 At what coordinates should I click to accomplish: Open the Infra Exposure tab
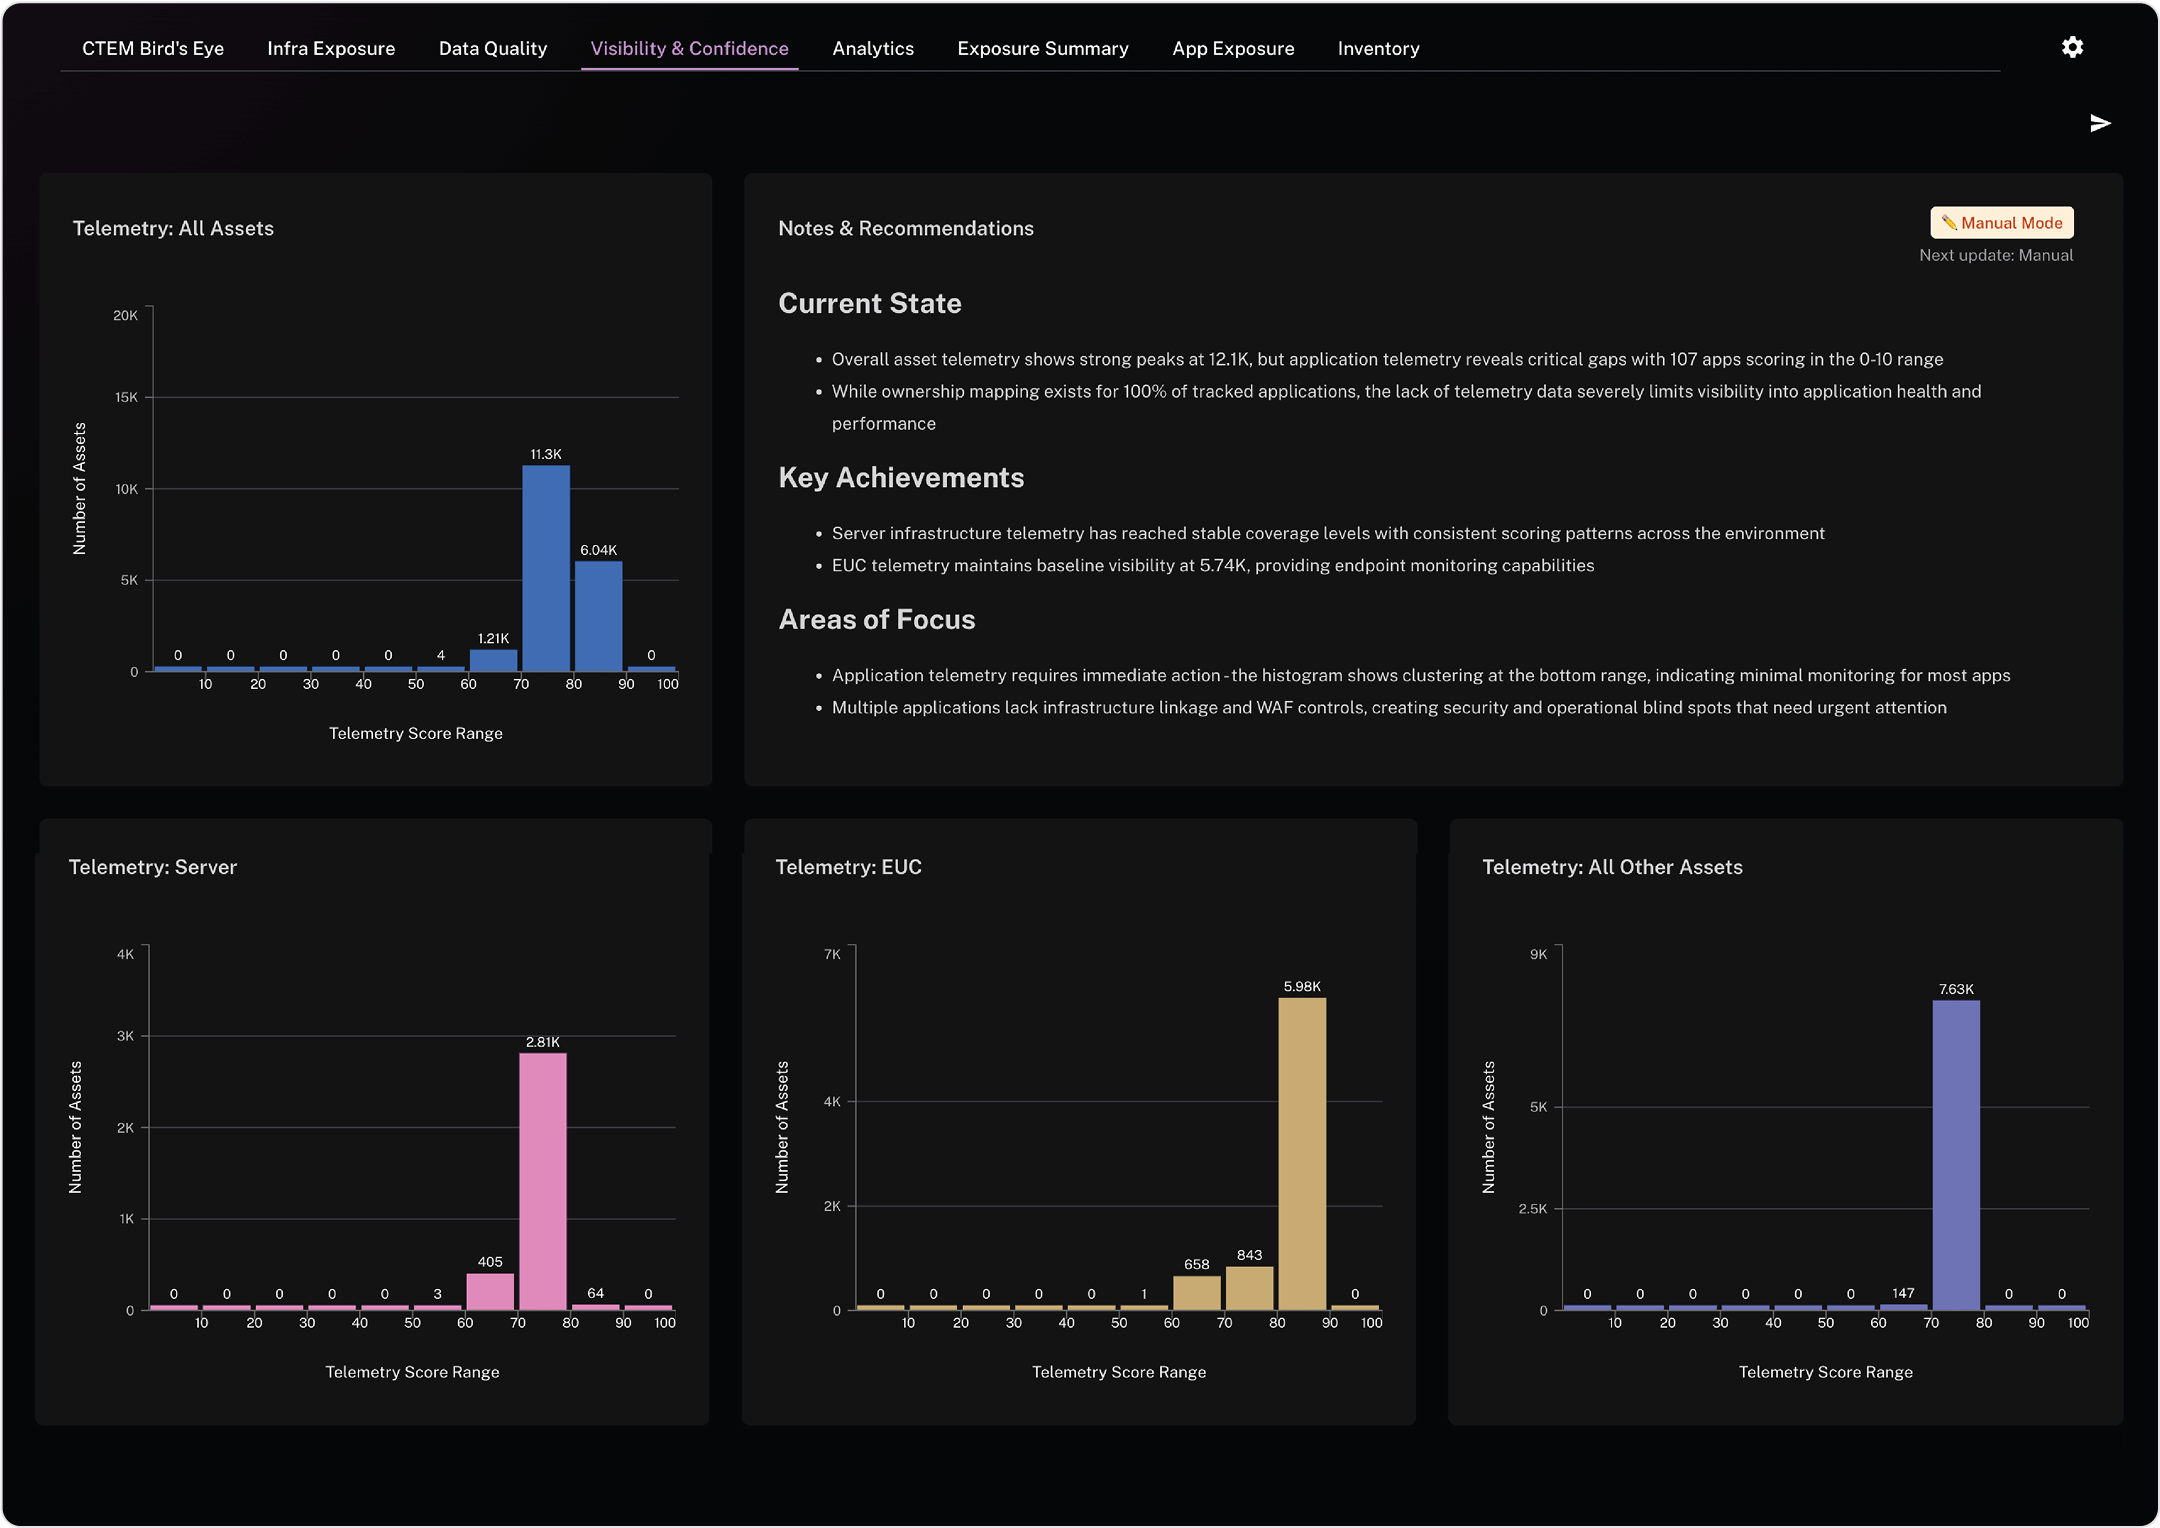coord(331,48)
